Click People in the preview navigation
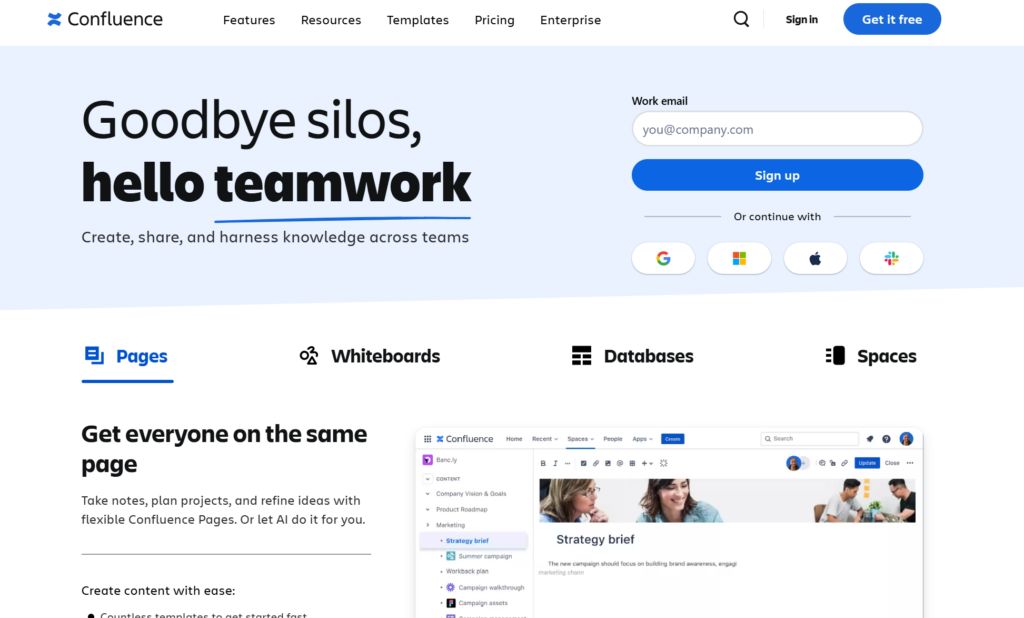 point(613,439)
